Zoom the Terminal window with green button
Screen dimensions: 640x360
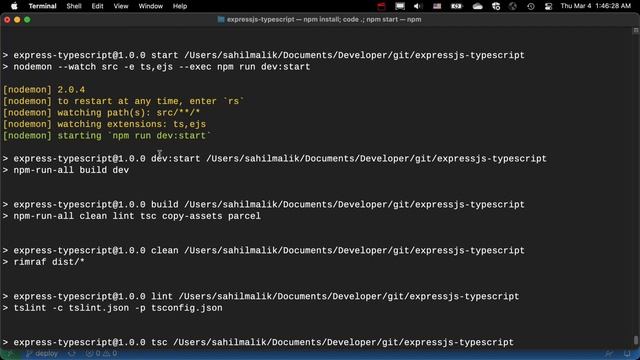point(27,20)
